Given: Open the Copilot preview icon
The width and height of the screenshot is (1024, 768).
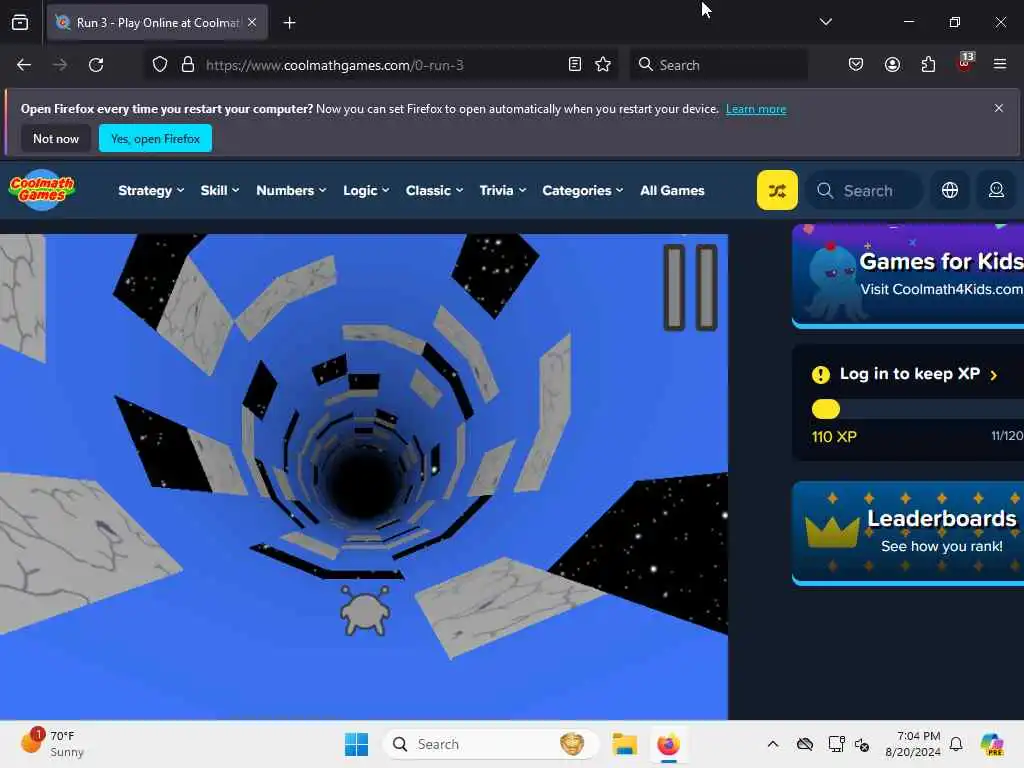Looking at the screenshot, I should (x=992, y=744).
